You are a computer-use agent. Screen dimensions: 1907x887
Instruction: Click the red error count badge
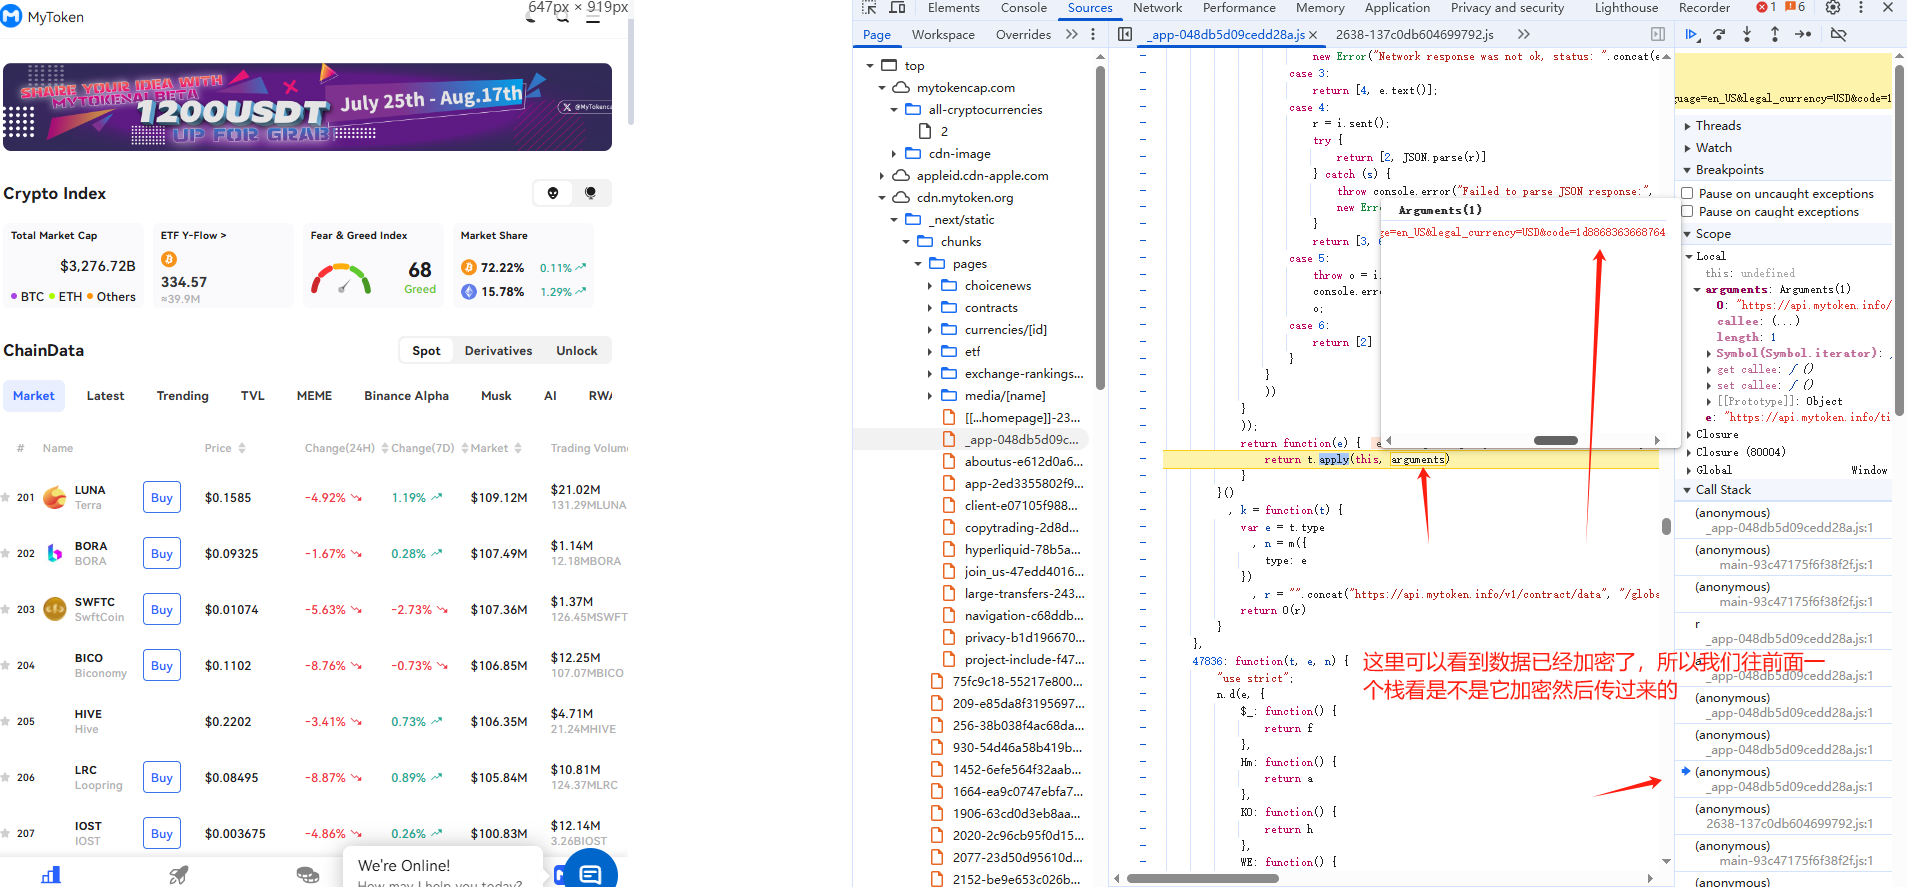coord(1766,7)
